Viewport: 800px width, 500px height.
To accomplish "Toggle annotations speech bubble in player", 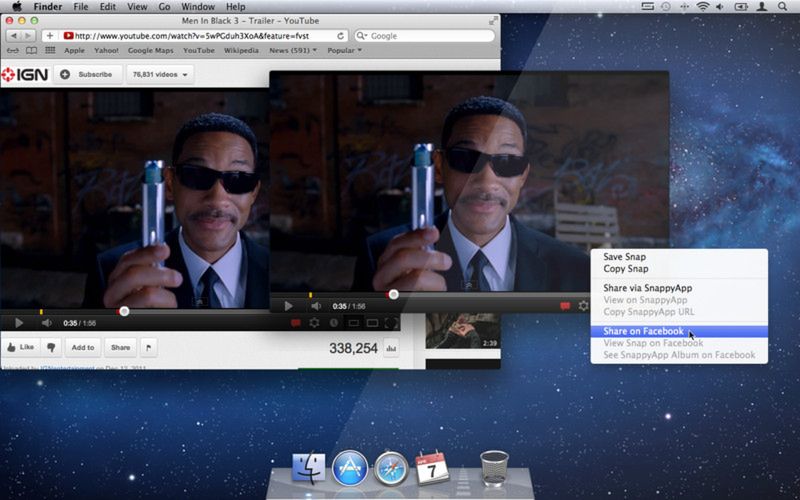I will pos(295,323).
